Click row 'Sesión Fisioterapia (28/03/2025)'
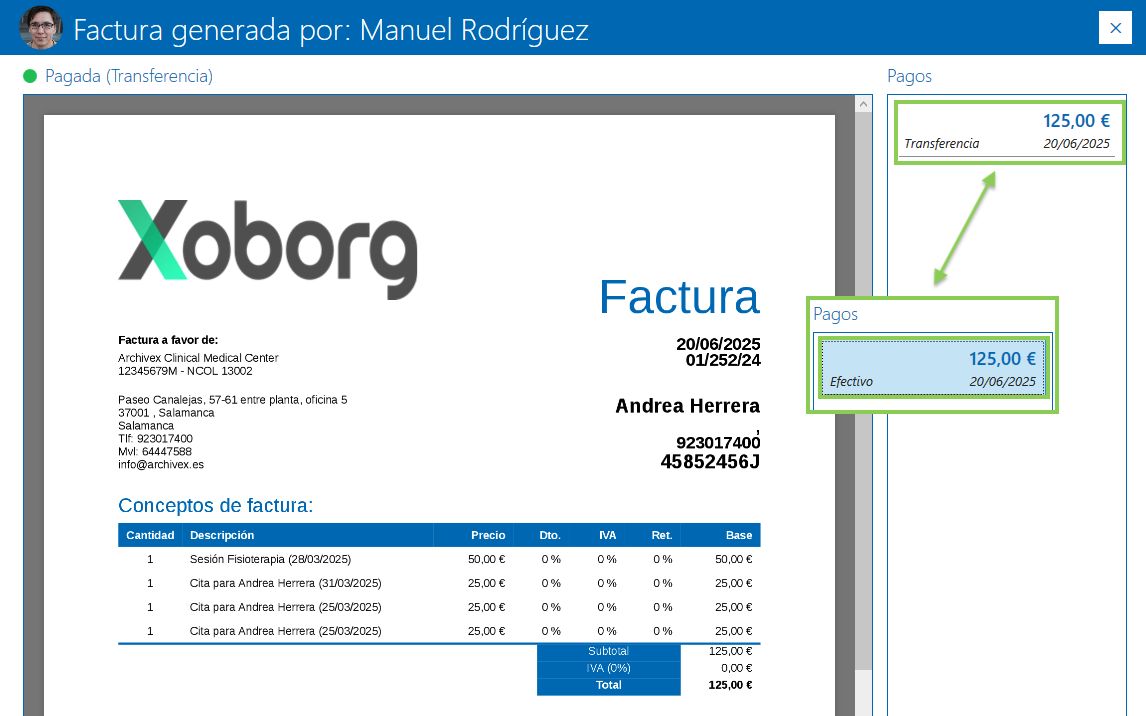 [x=439, y=560]
